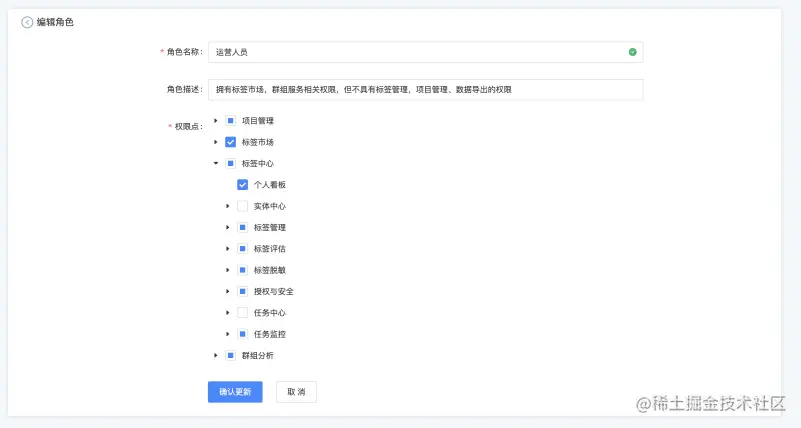Screen dimensions: 801x428
Task: Expand the 授权与安全 tree node
Action: 228,292
